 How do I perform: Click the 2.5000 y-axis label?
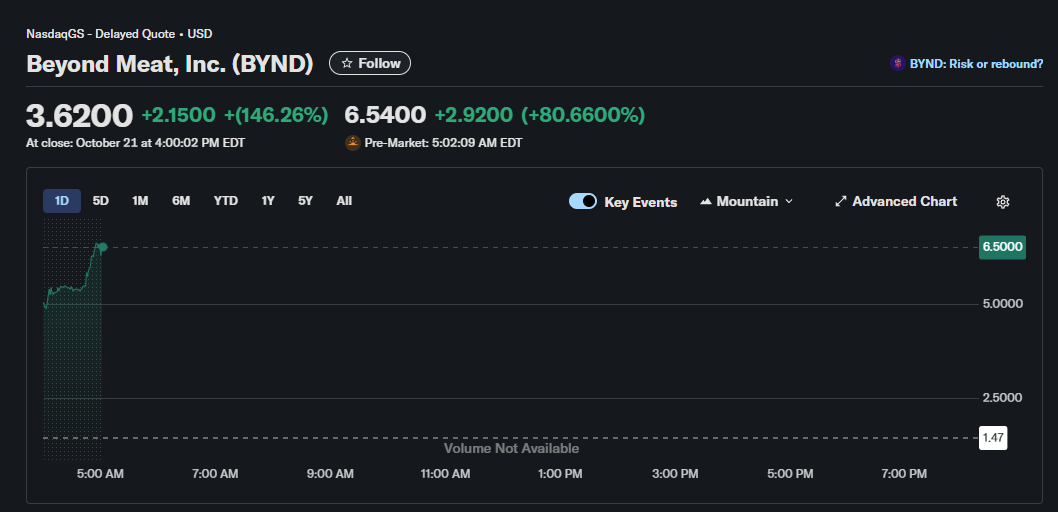pos(1003,398)
